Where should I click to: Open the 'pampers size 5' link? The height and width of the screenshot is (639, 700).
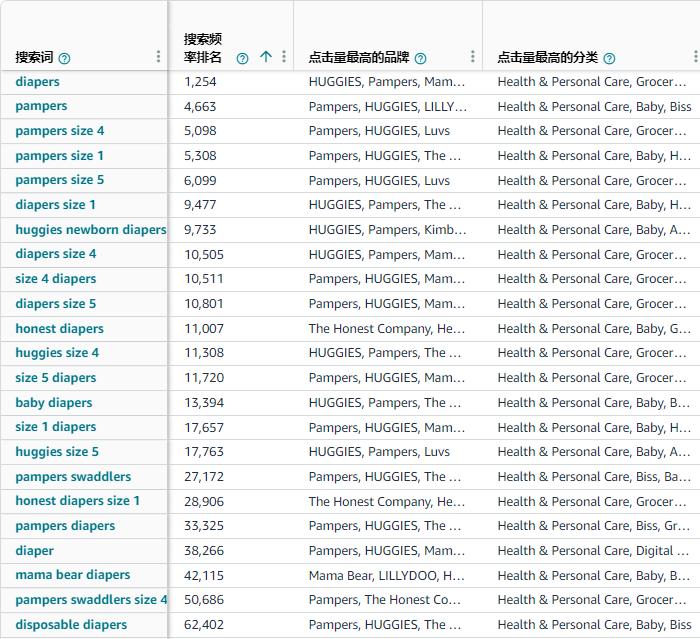coord(59,180)
